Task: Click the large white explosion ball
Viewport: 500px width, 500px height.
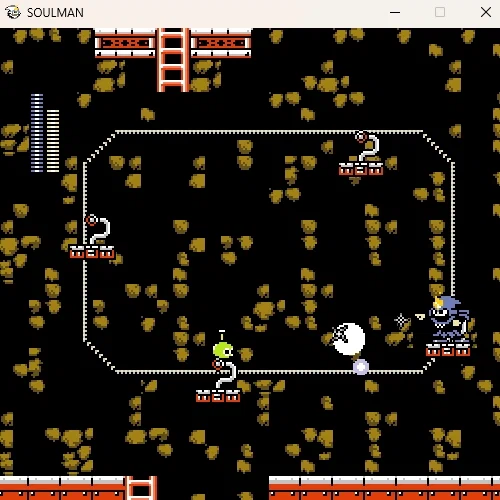Action: tap(349, 339)
